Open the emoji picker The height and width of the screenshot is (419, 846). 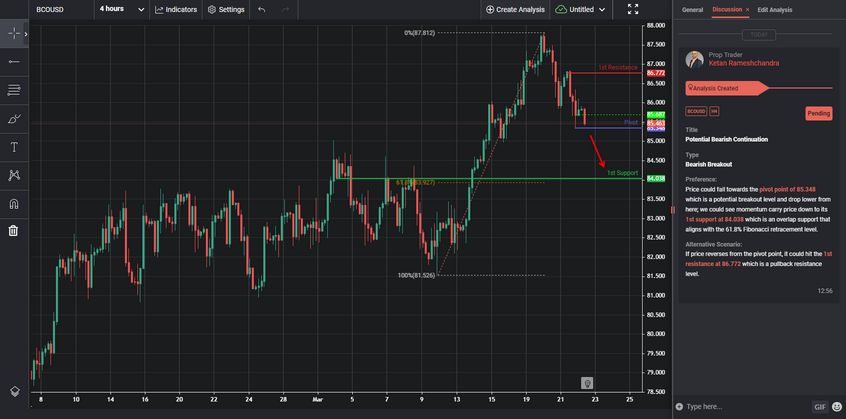tap(837, 407)
